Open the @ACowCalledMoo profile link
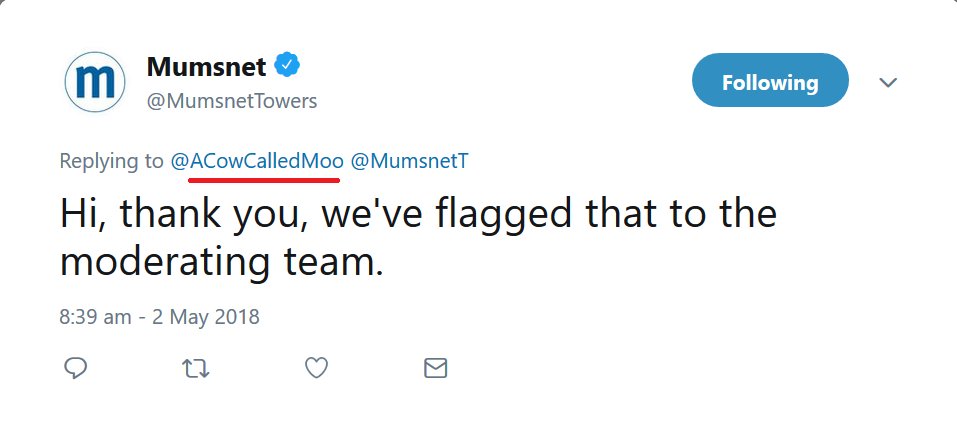This screenshot has width=957, height=425. point(257,161)
